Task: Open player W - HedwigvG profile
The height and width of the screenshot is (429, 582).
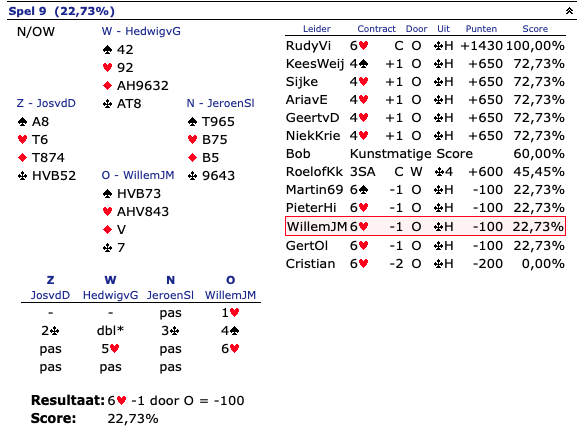Action: coord(141,31)
